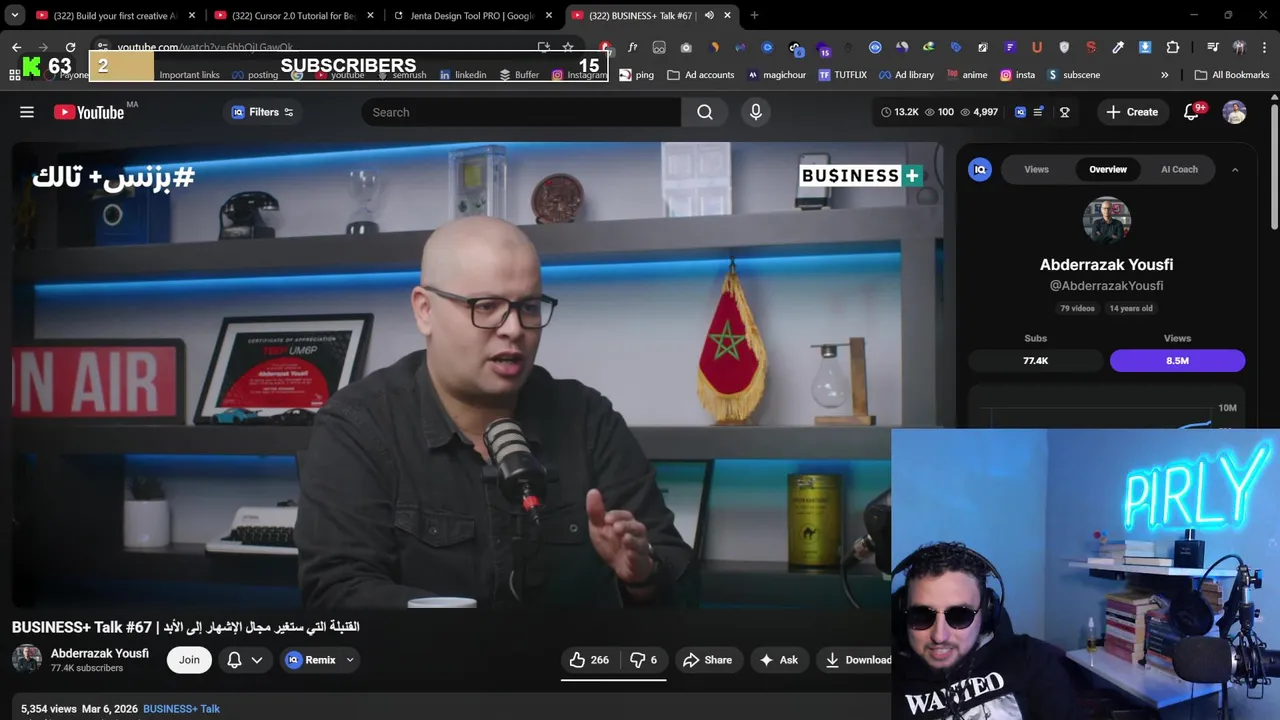Open Abderrazak Yousfi channel name under video
1280x720 pixels.
coord(100,653)
